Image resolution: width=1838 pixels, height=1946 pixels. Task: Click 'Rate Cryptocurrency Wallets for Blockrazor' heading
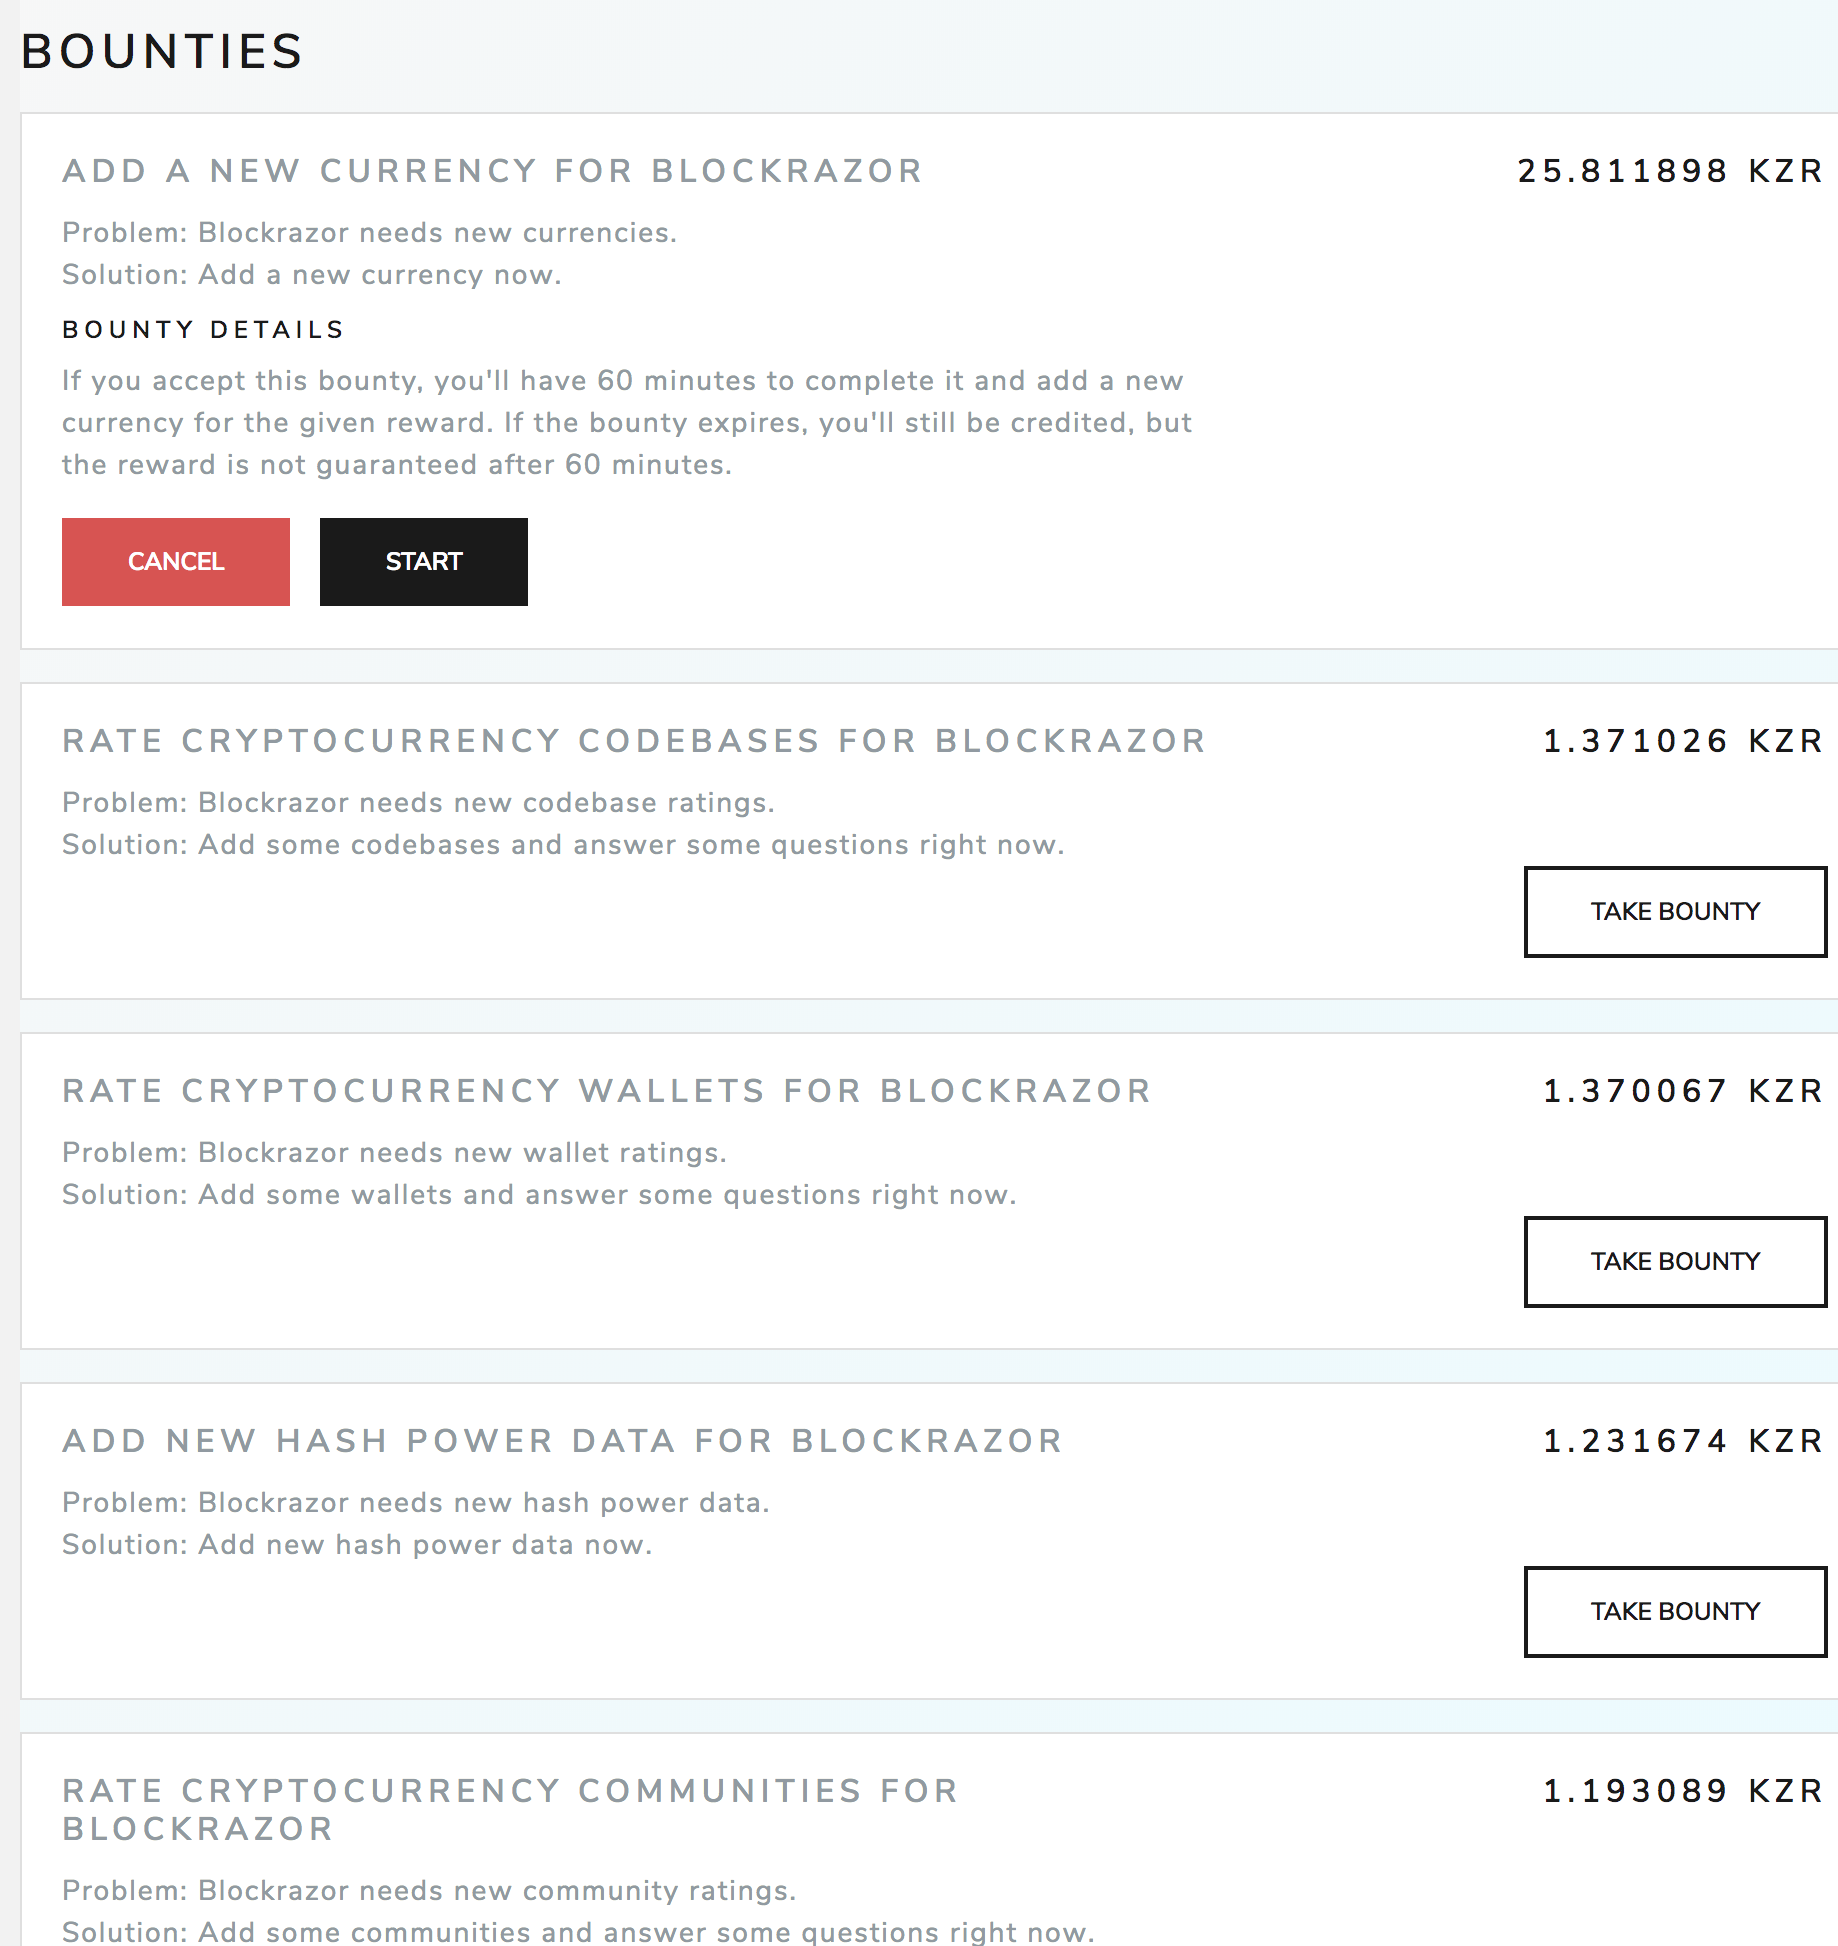pyautogui.click(x=607, y=1091)
